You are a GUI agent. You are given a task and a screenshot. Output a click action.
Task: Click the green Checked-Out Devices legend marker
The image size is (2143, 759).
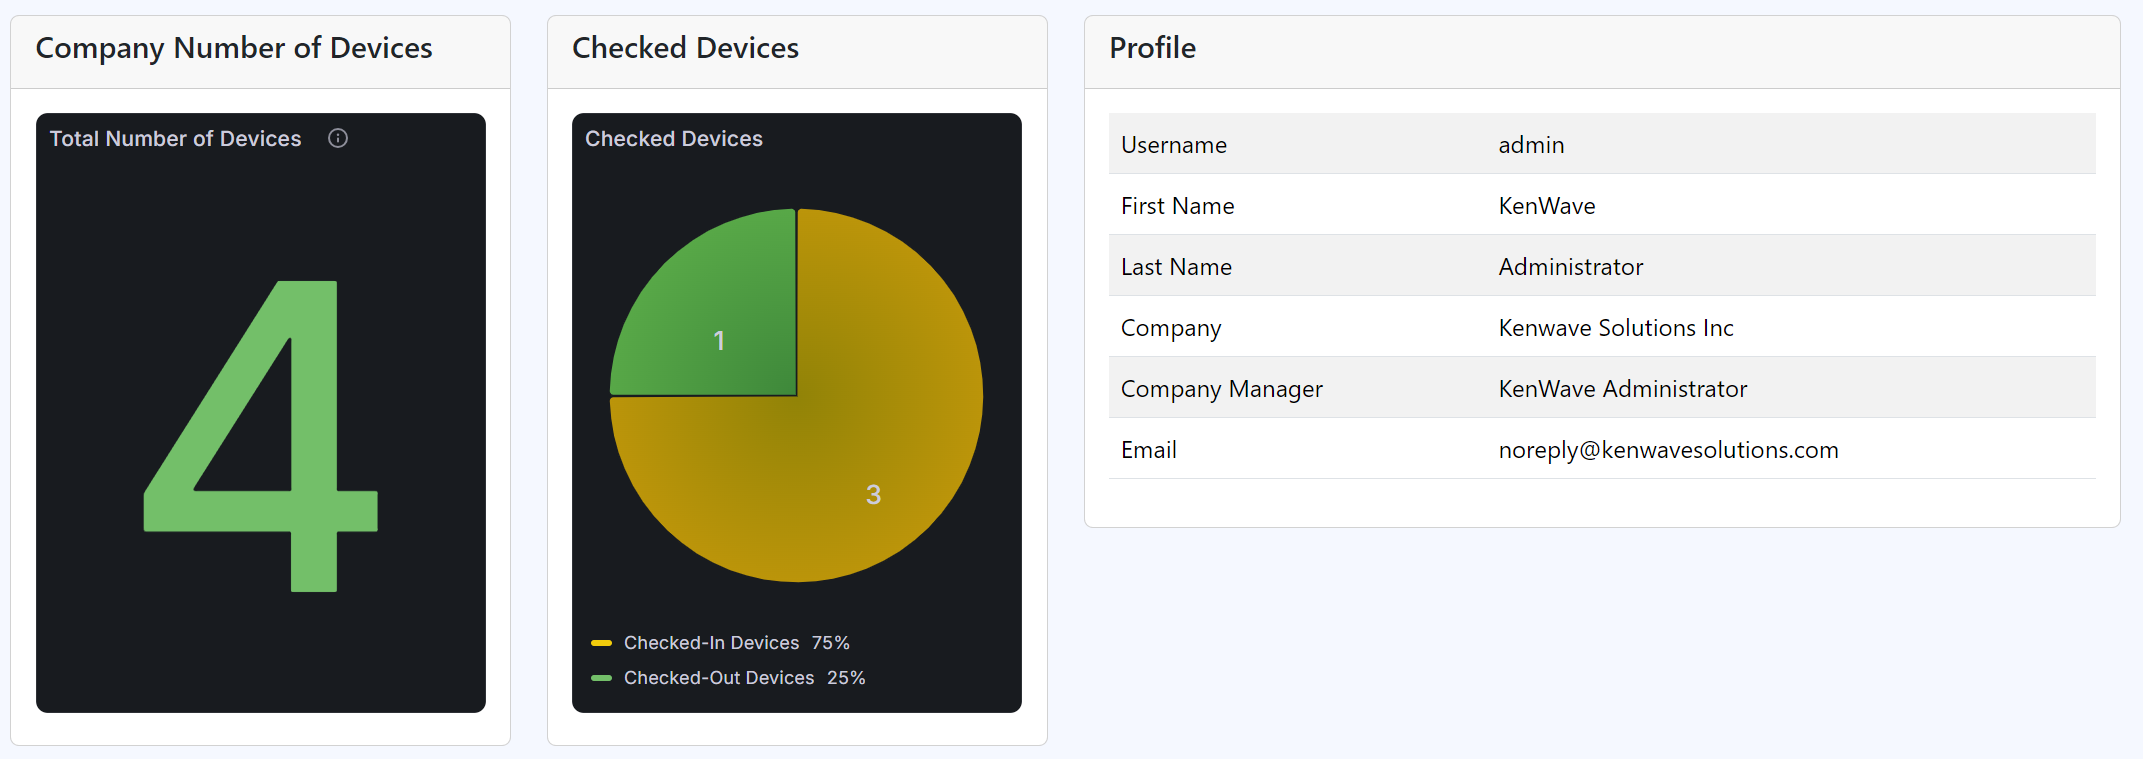point(601,678)
